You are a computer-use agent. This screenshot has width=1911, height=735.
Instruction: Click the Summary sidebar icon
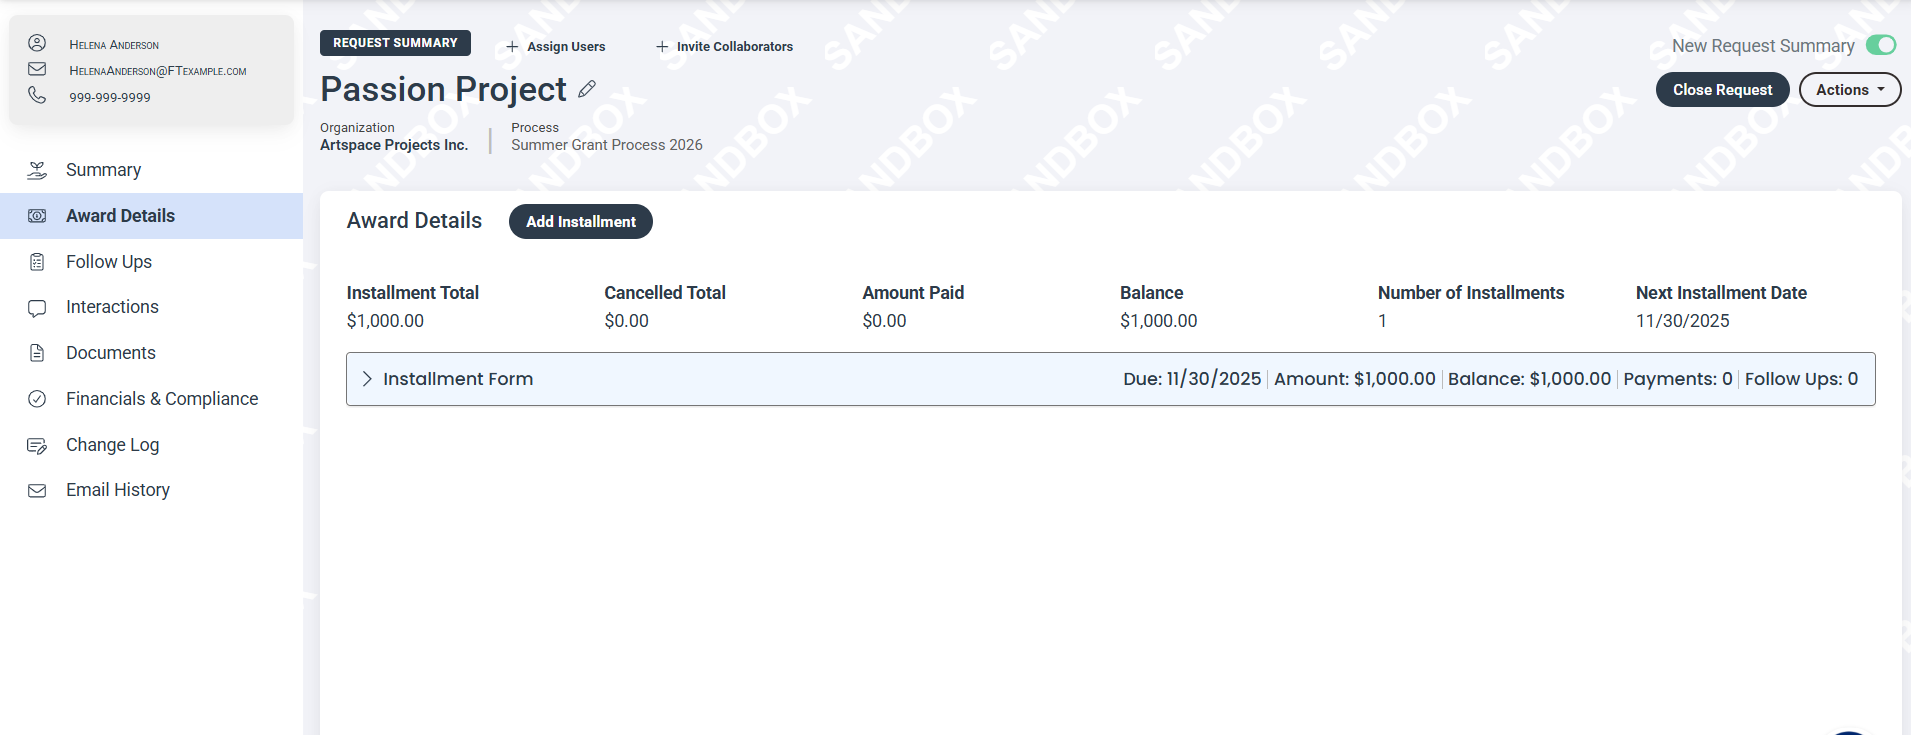(37, 170)
